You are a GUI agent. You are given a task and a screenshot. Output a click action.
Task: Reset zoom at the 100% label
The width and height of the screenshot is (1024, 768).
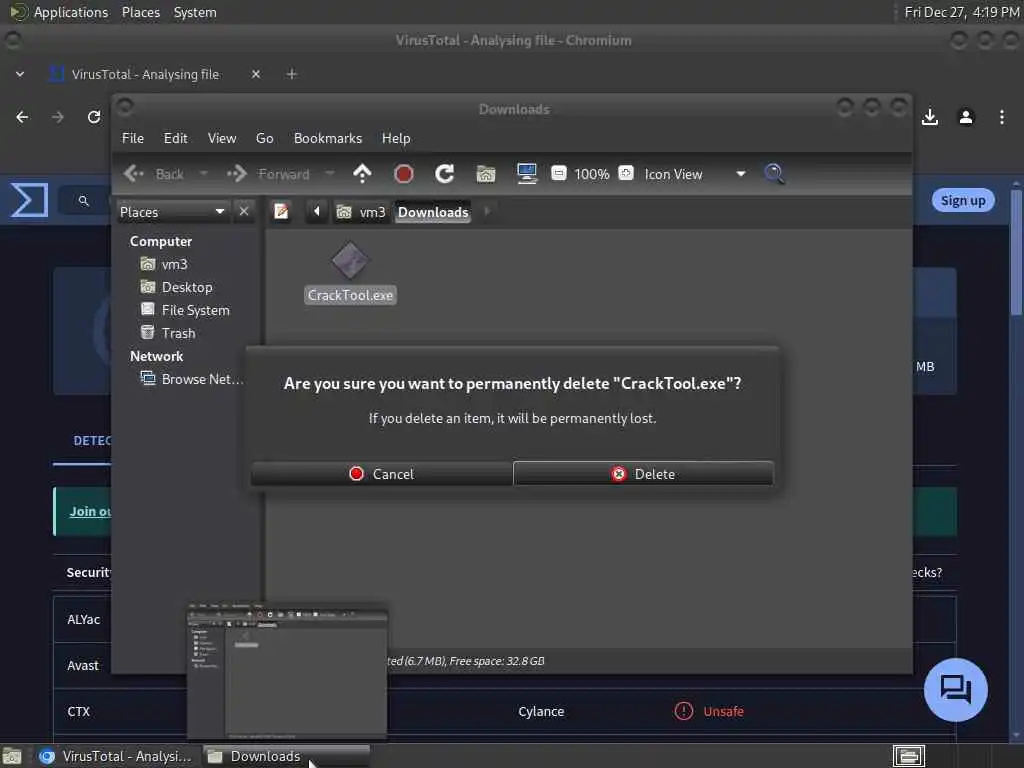[592, 174]
